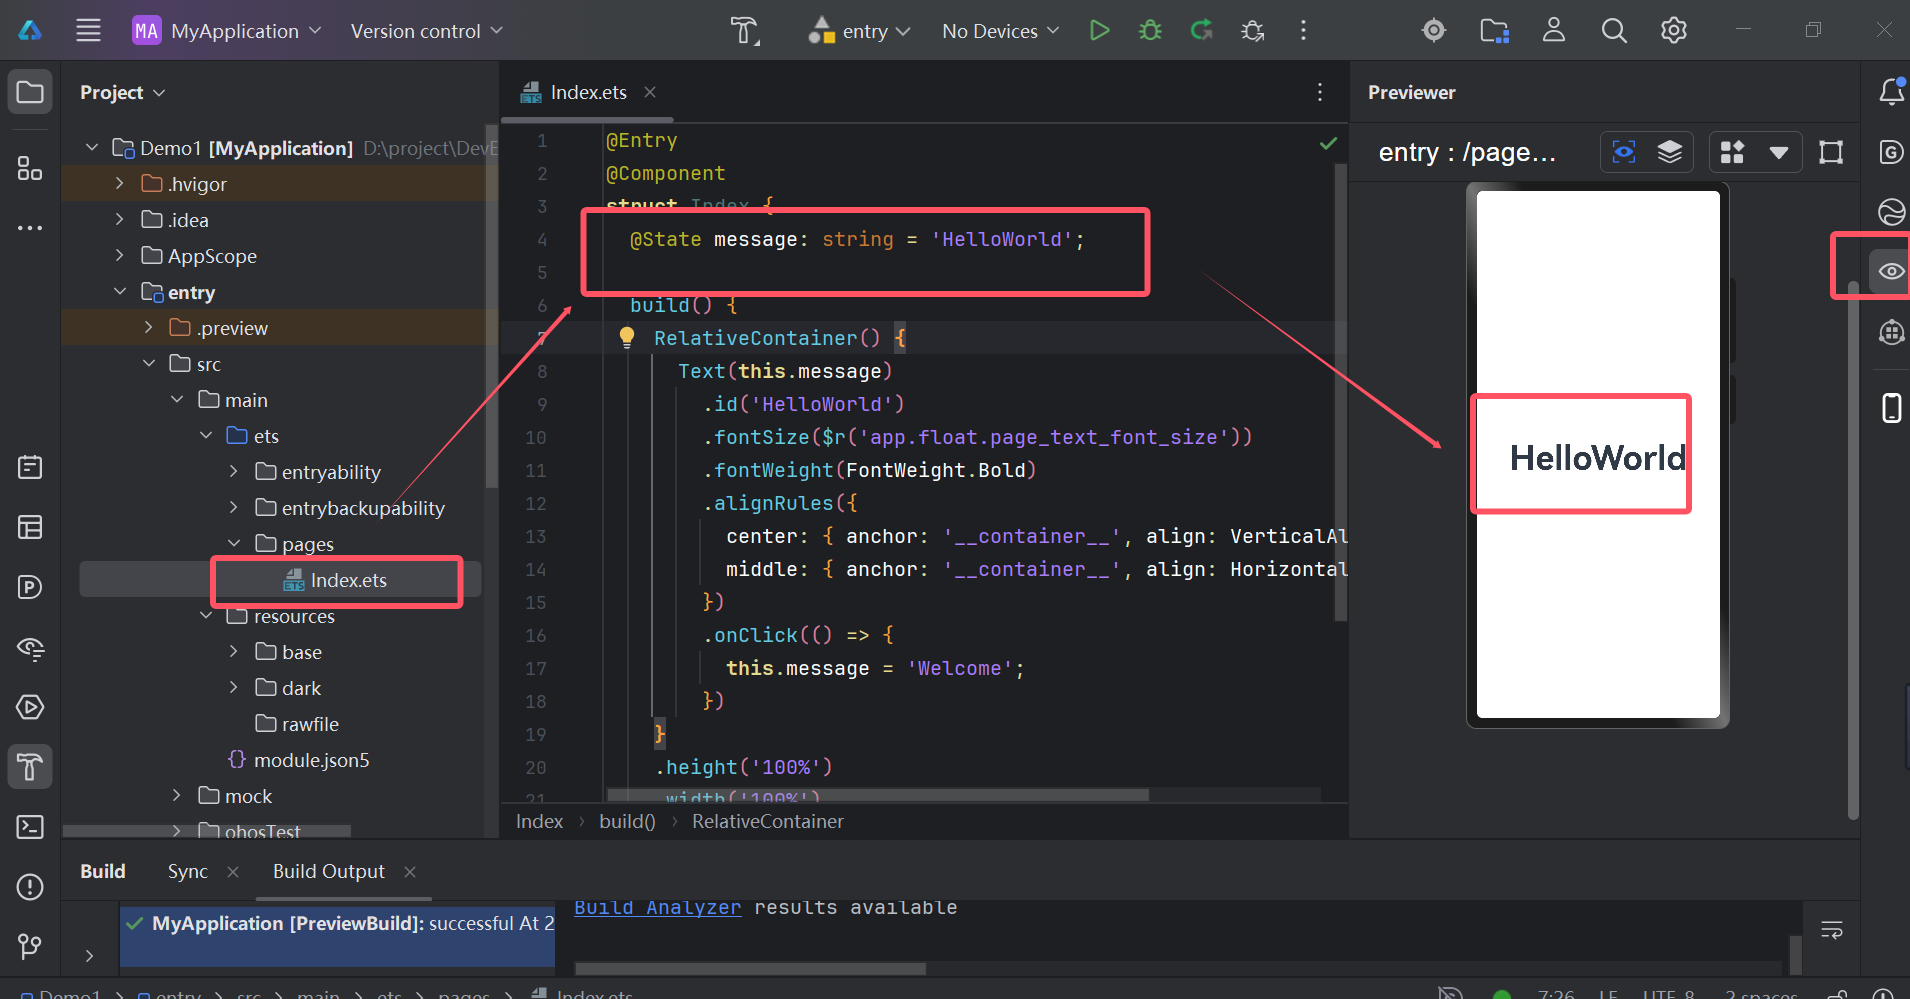Click the frame rotate icon in Previewer

[x=1831, y=152]
